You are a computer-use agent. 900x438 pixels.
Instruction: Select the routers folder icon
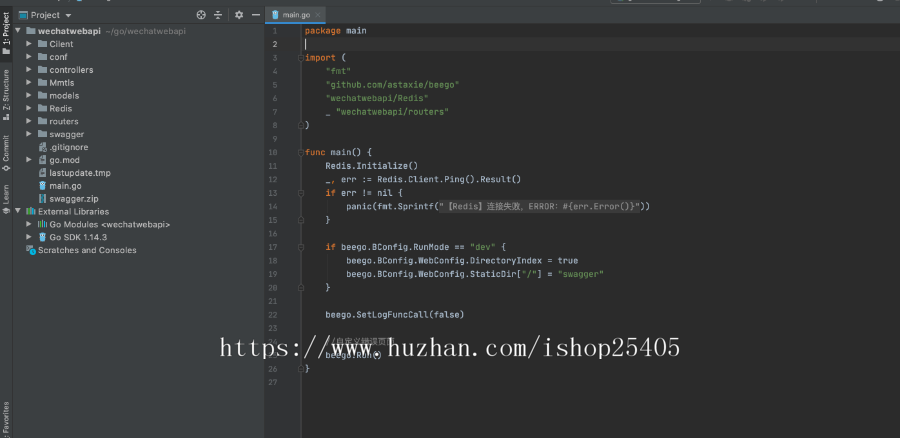42,121
